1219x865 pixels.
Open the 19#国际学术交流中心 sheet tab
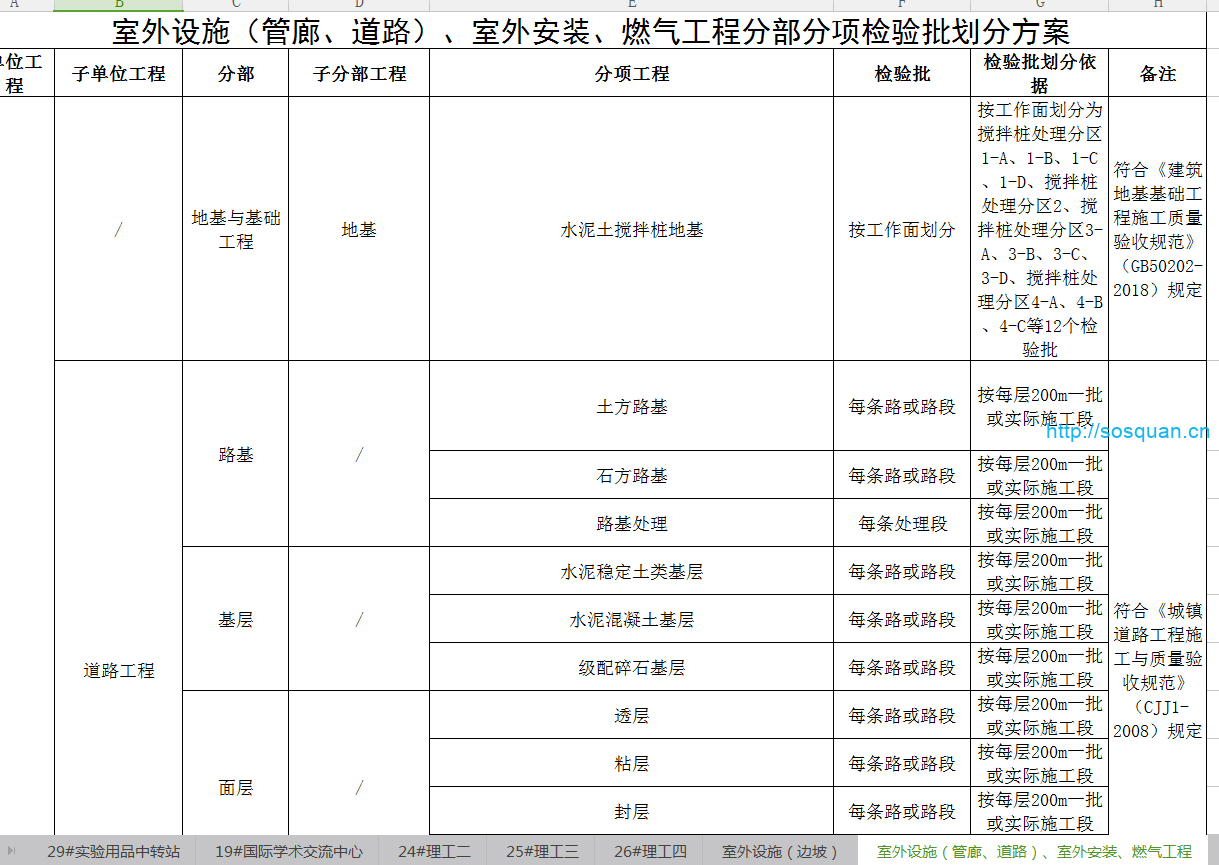pos(289,852)
